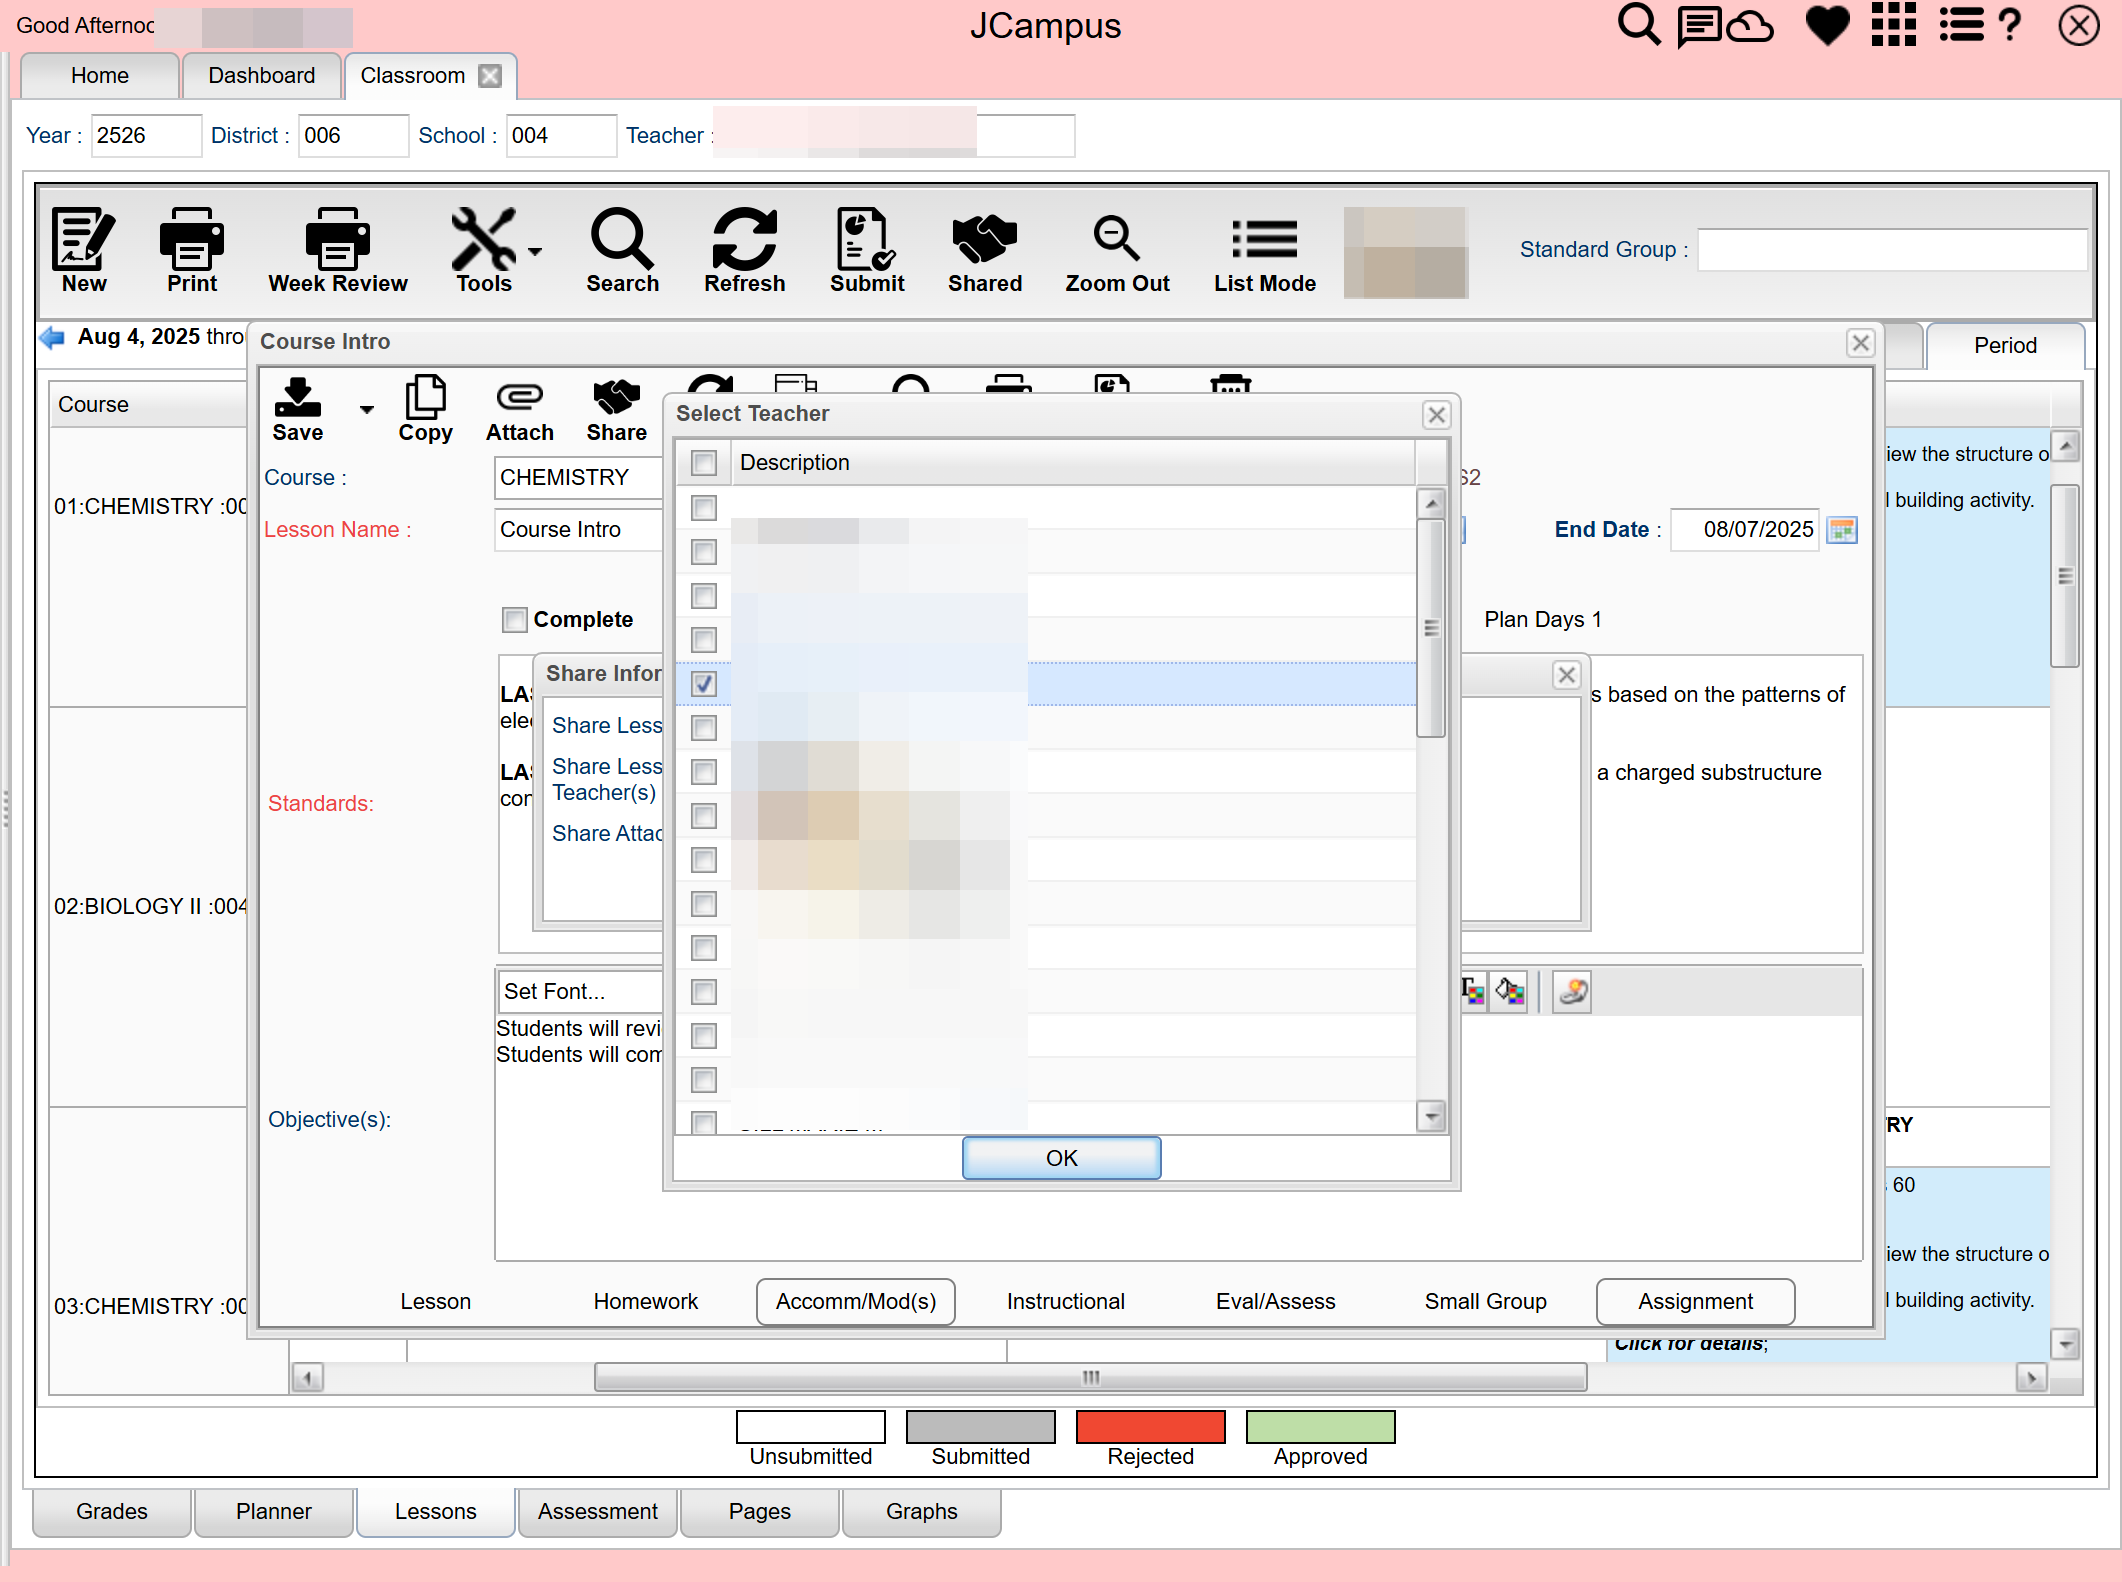The image size is (2122, 1582).
Task: Click the Instructional section label
Action: point(1066,1302)
